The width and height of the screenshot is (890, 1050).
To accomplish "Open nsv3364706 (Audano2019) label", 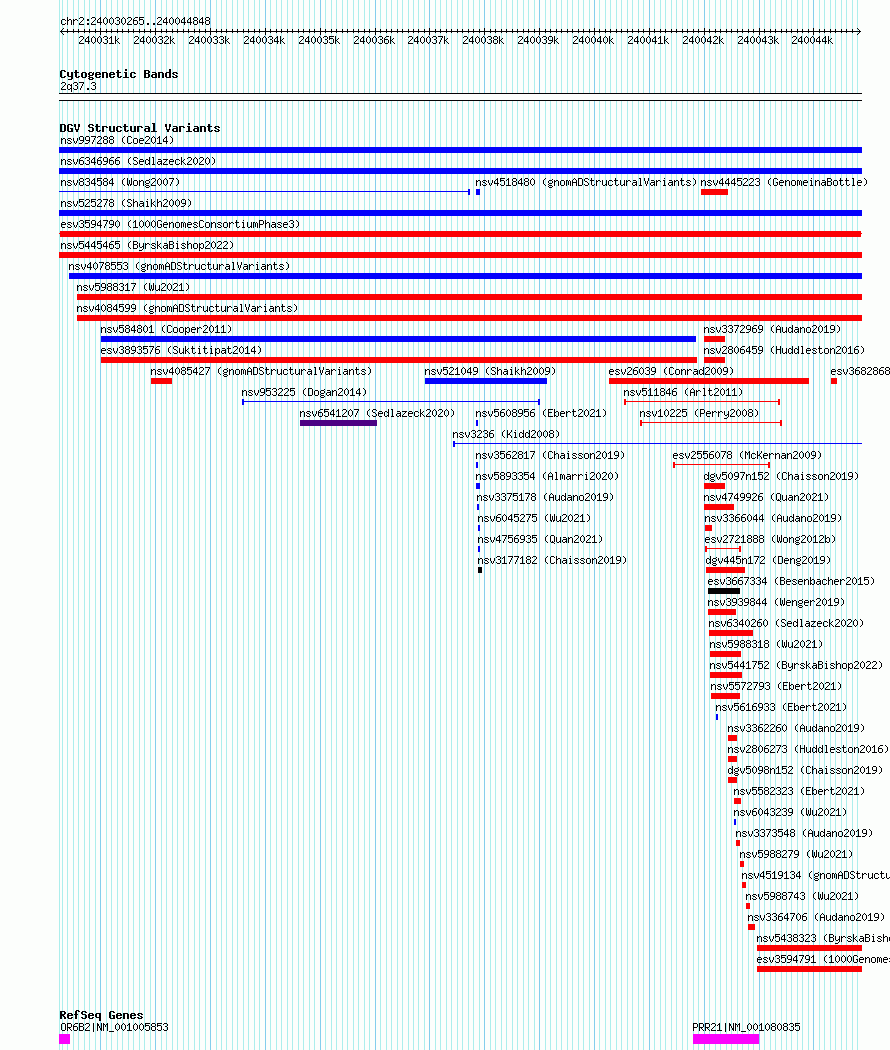I will tap(816, 917).
